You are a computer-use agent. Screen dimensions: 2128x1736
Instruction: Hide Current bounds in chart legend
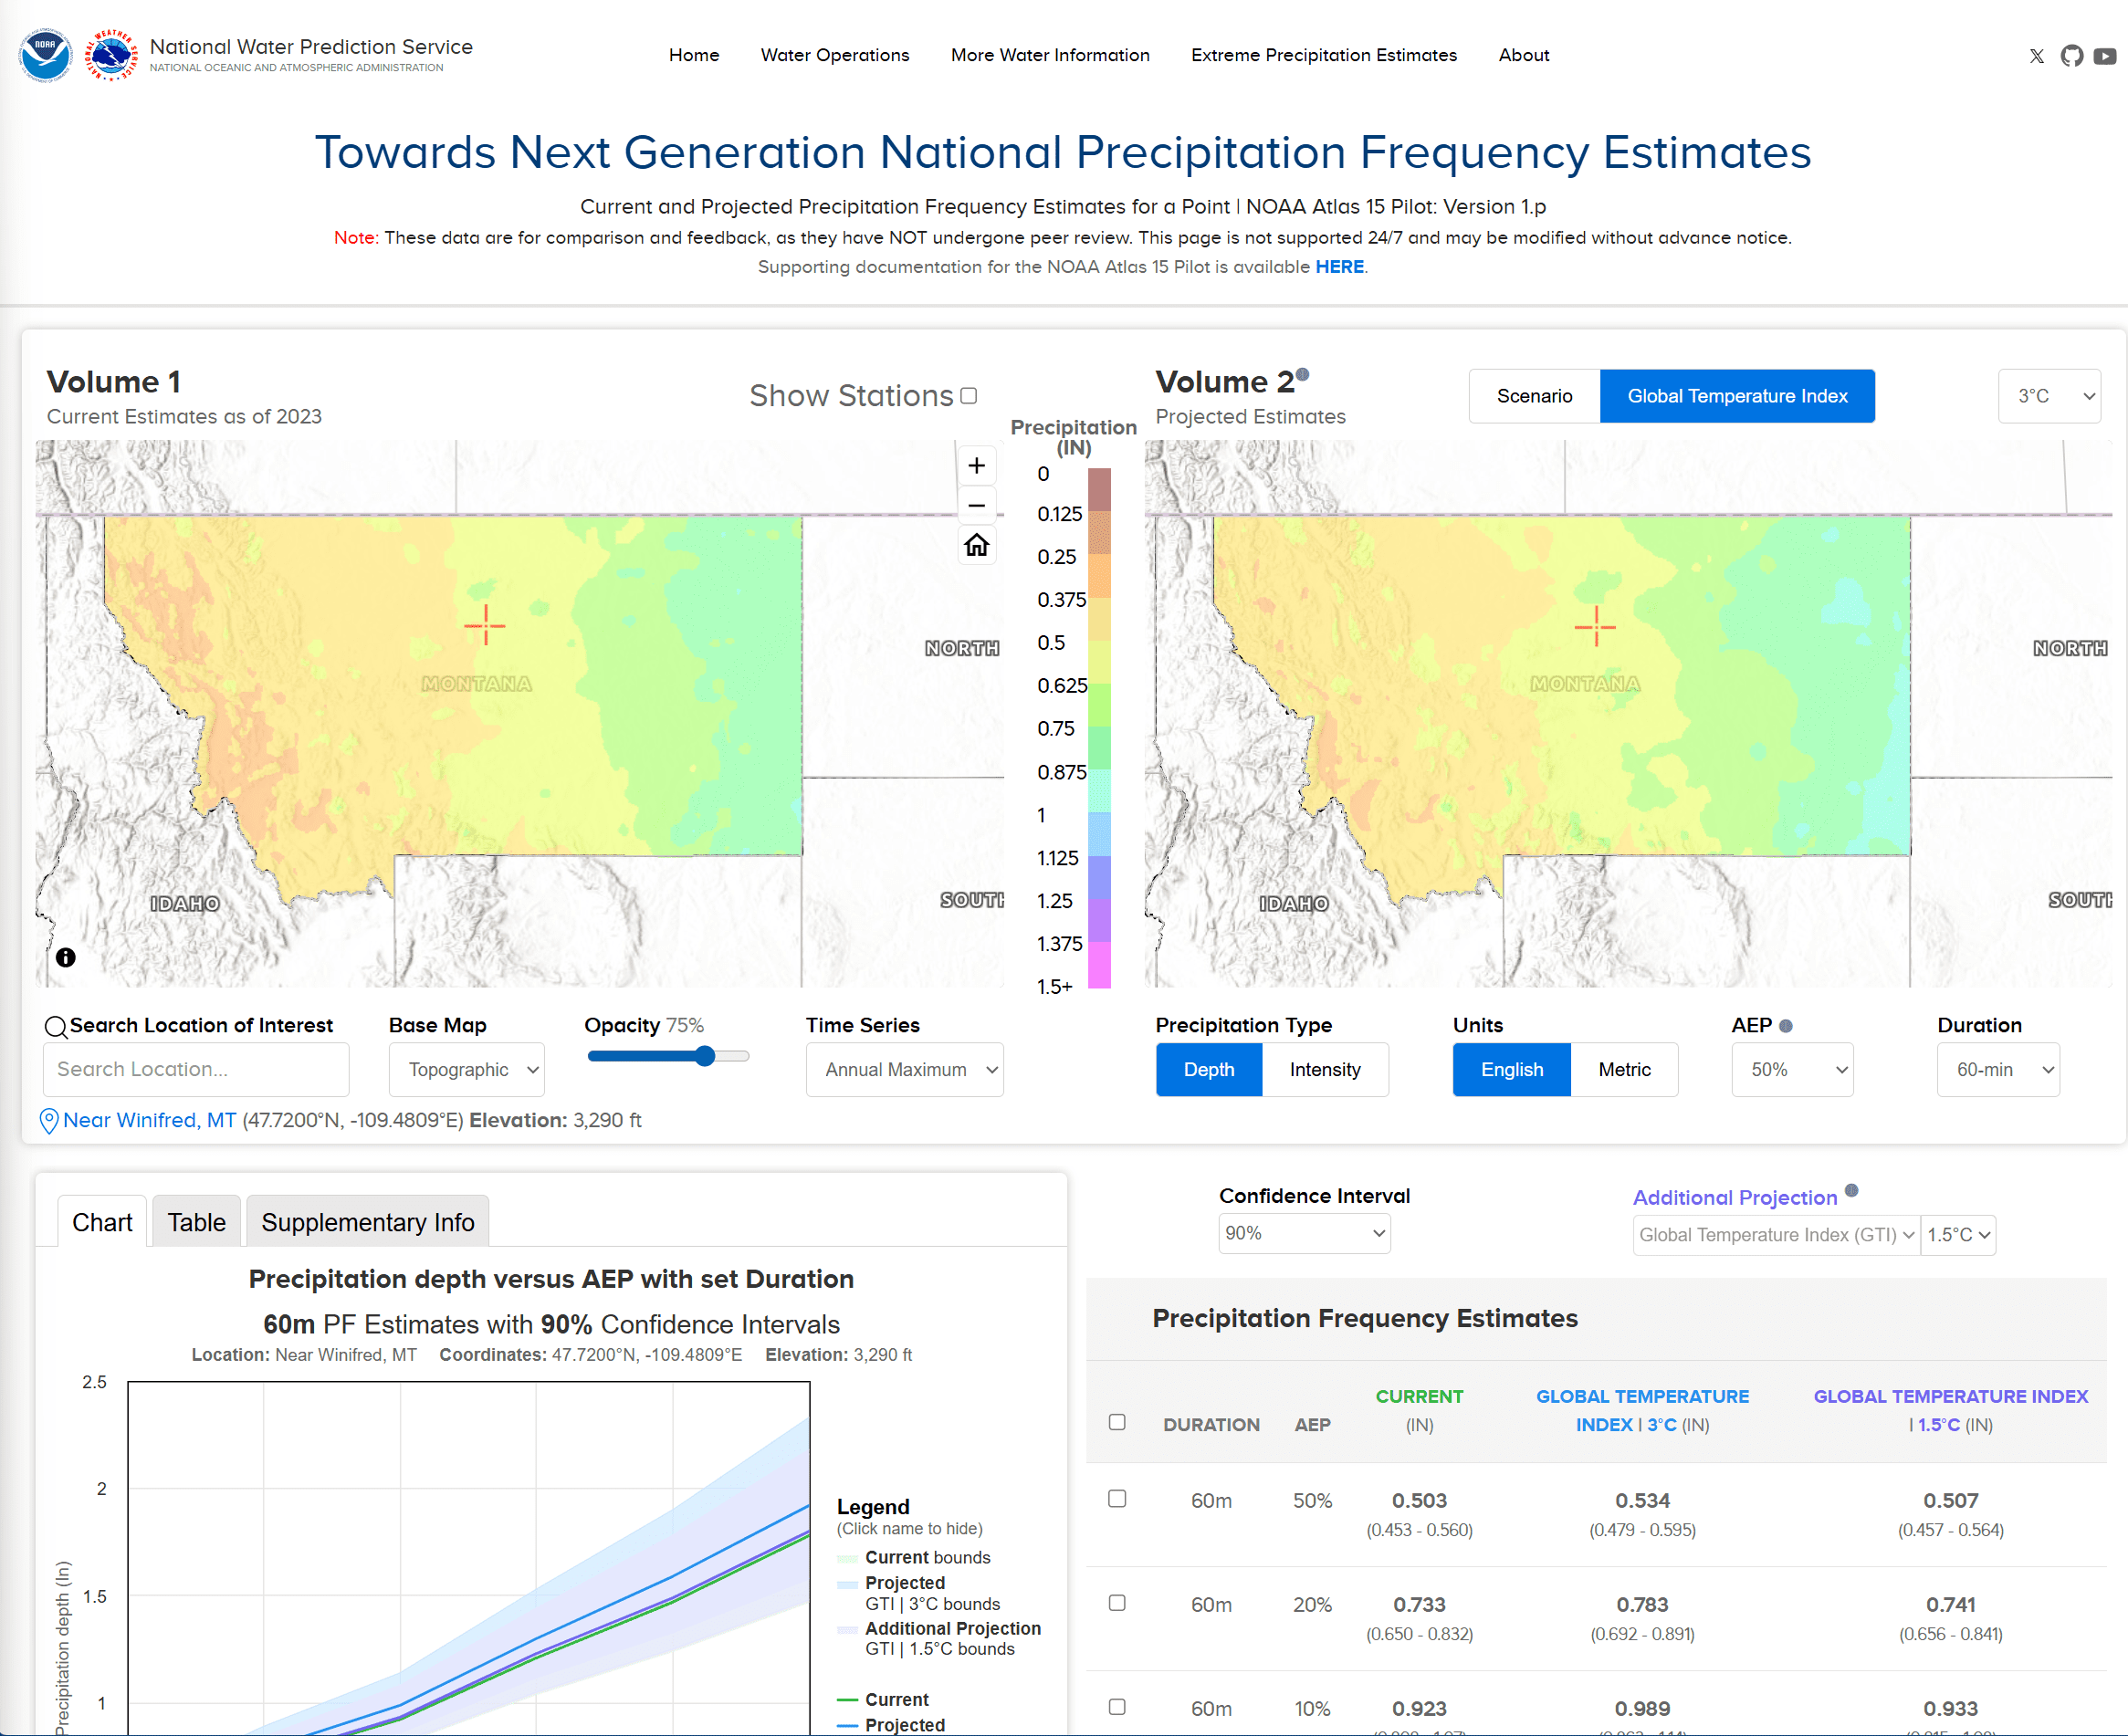click(x=927, y=1557)
